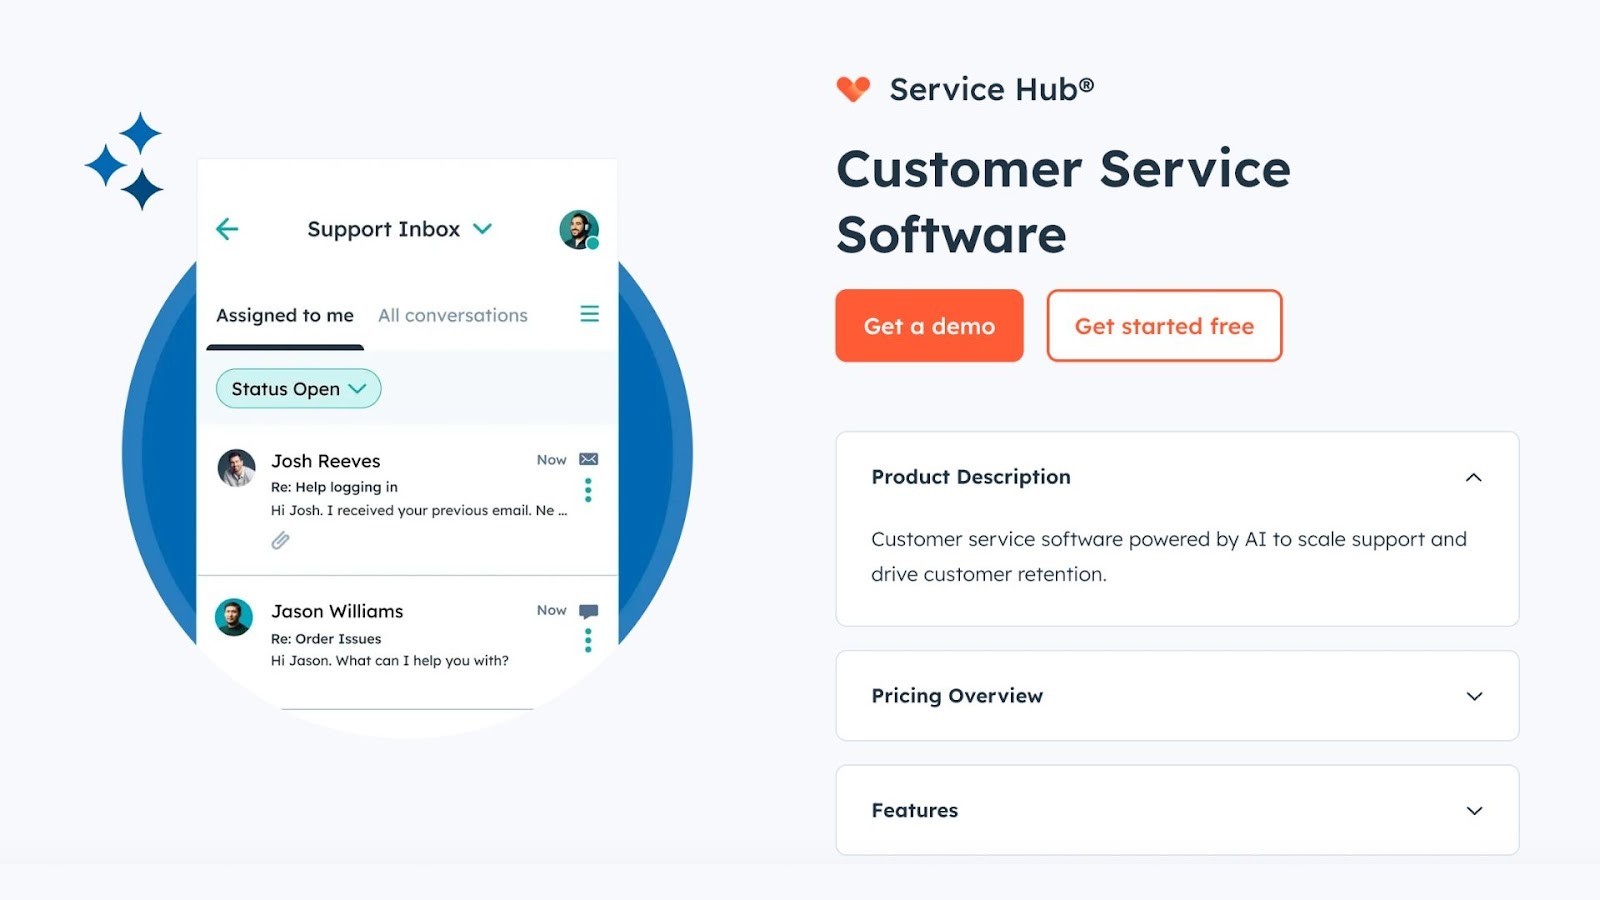Click the Get a demo button
The height and width of the screenshot is (900, 1600).
tap(929, 325)
